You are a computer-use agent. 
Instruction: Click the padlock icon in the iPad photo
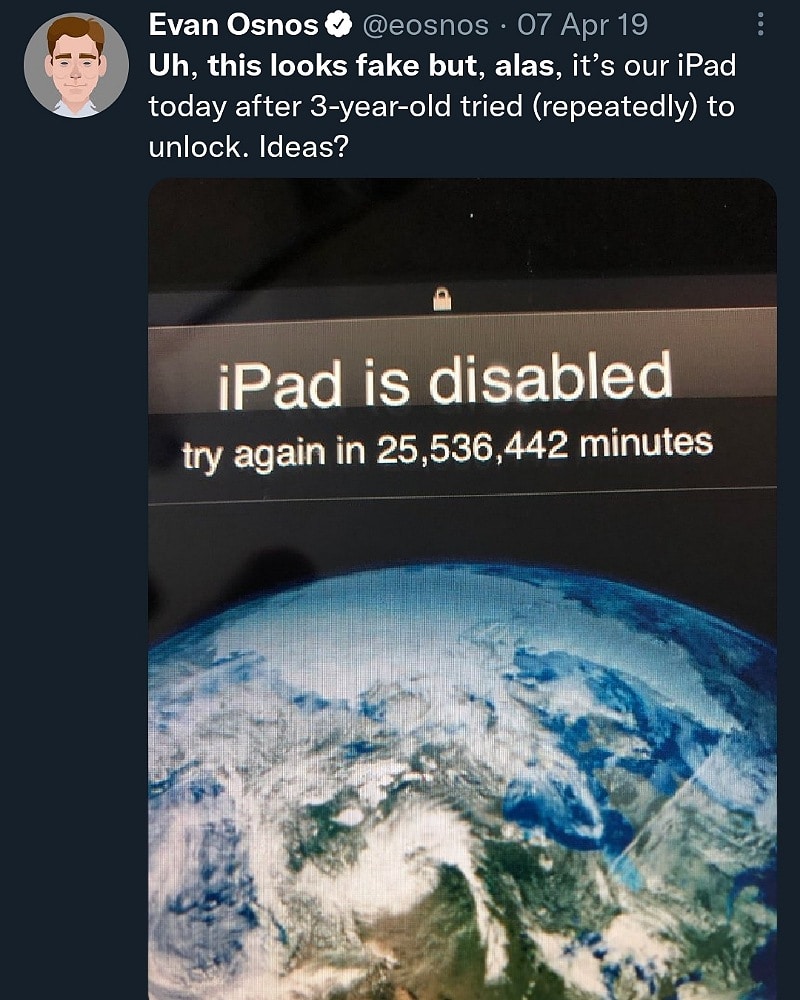(442, 298)
